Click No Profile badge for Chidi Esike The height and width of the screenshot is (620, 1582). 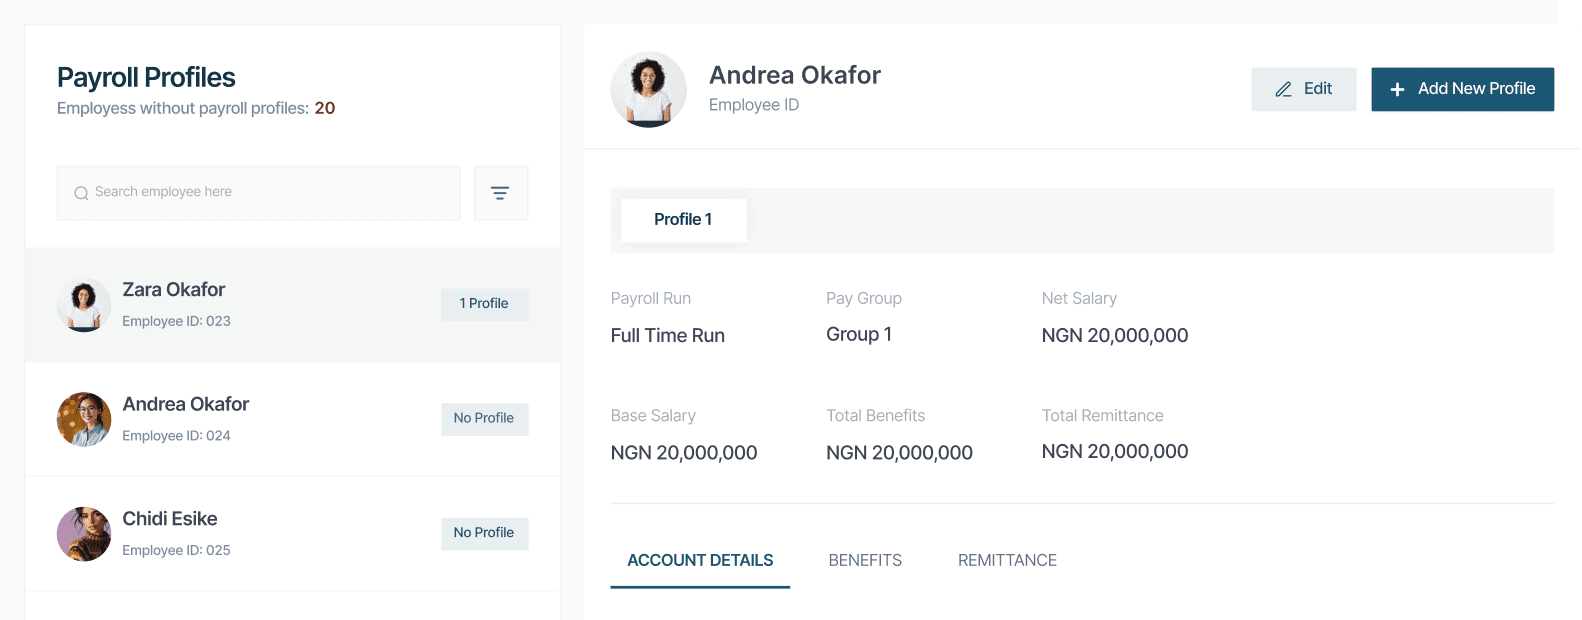(484, 533)
